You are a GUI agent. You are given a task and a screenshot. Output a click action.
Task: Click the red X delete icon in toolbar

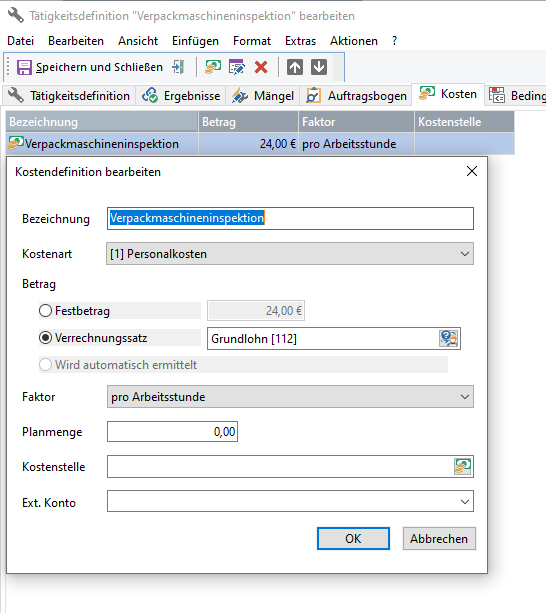[261, 67]
